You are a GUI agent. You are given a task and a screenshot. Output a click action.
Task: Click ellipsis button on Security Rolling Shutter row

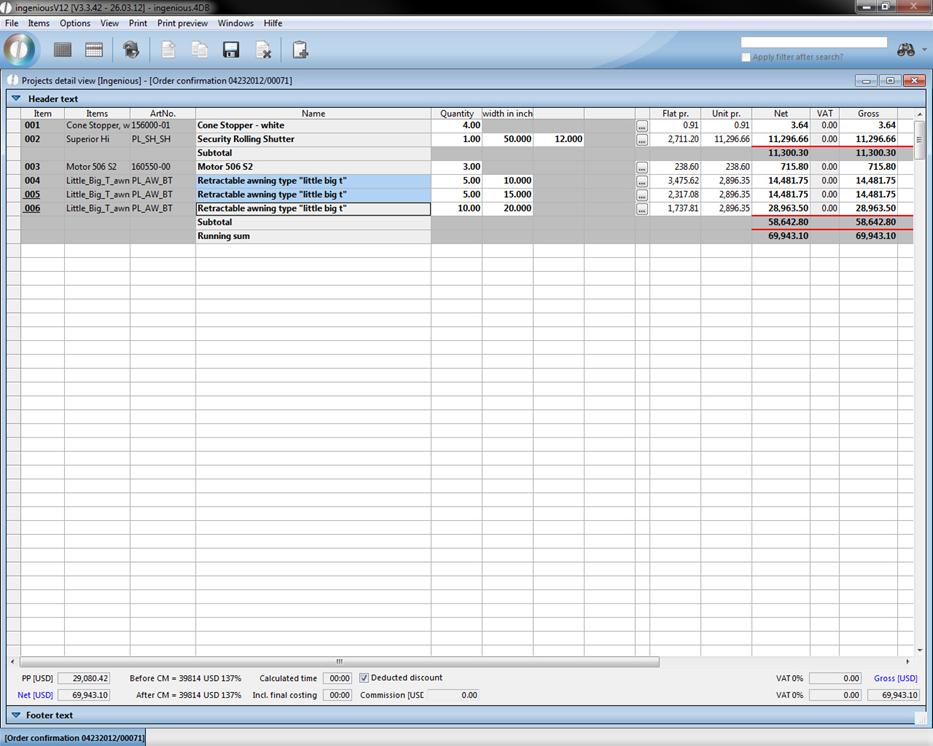click(642, 140)
